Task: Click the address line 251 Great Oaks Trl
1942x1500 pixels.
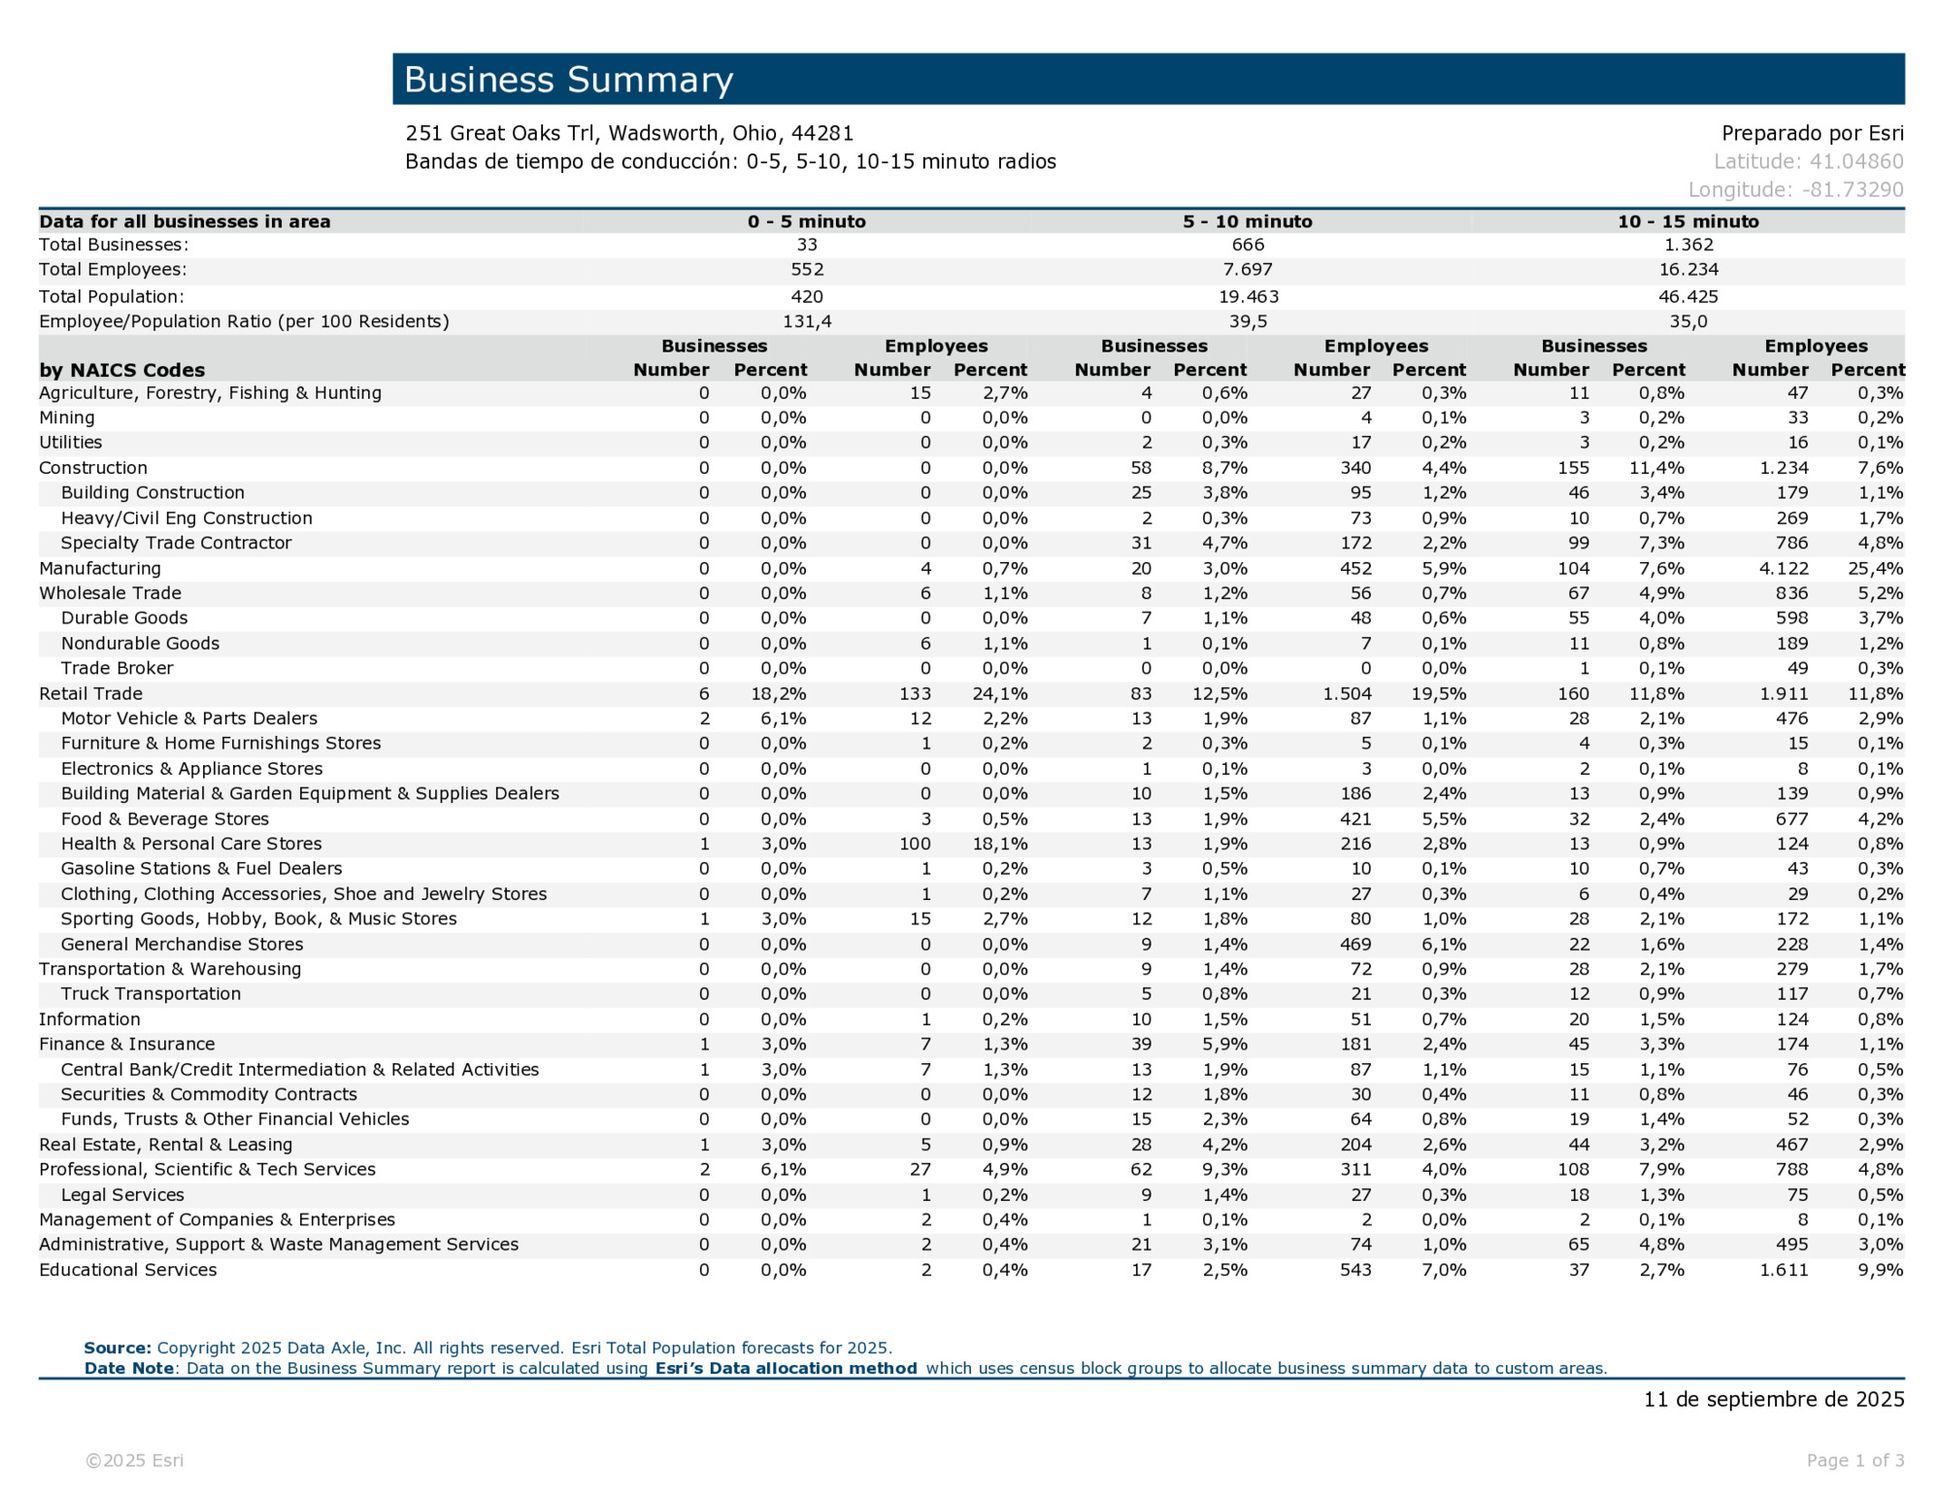Action: tap(629, 133)
